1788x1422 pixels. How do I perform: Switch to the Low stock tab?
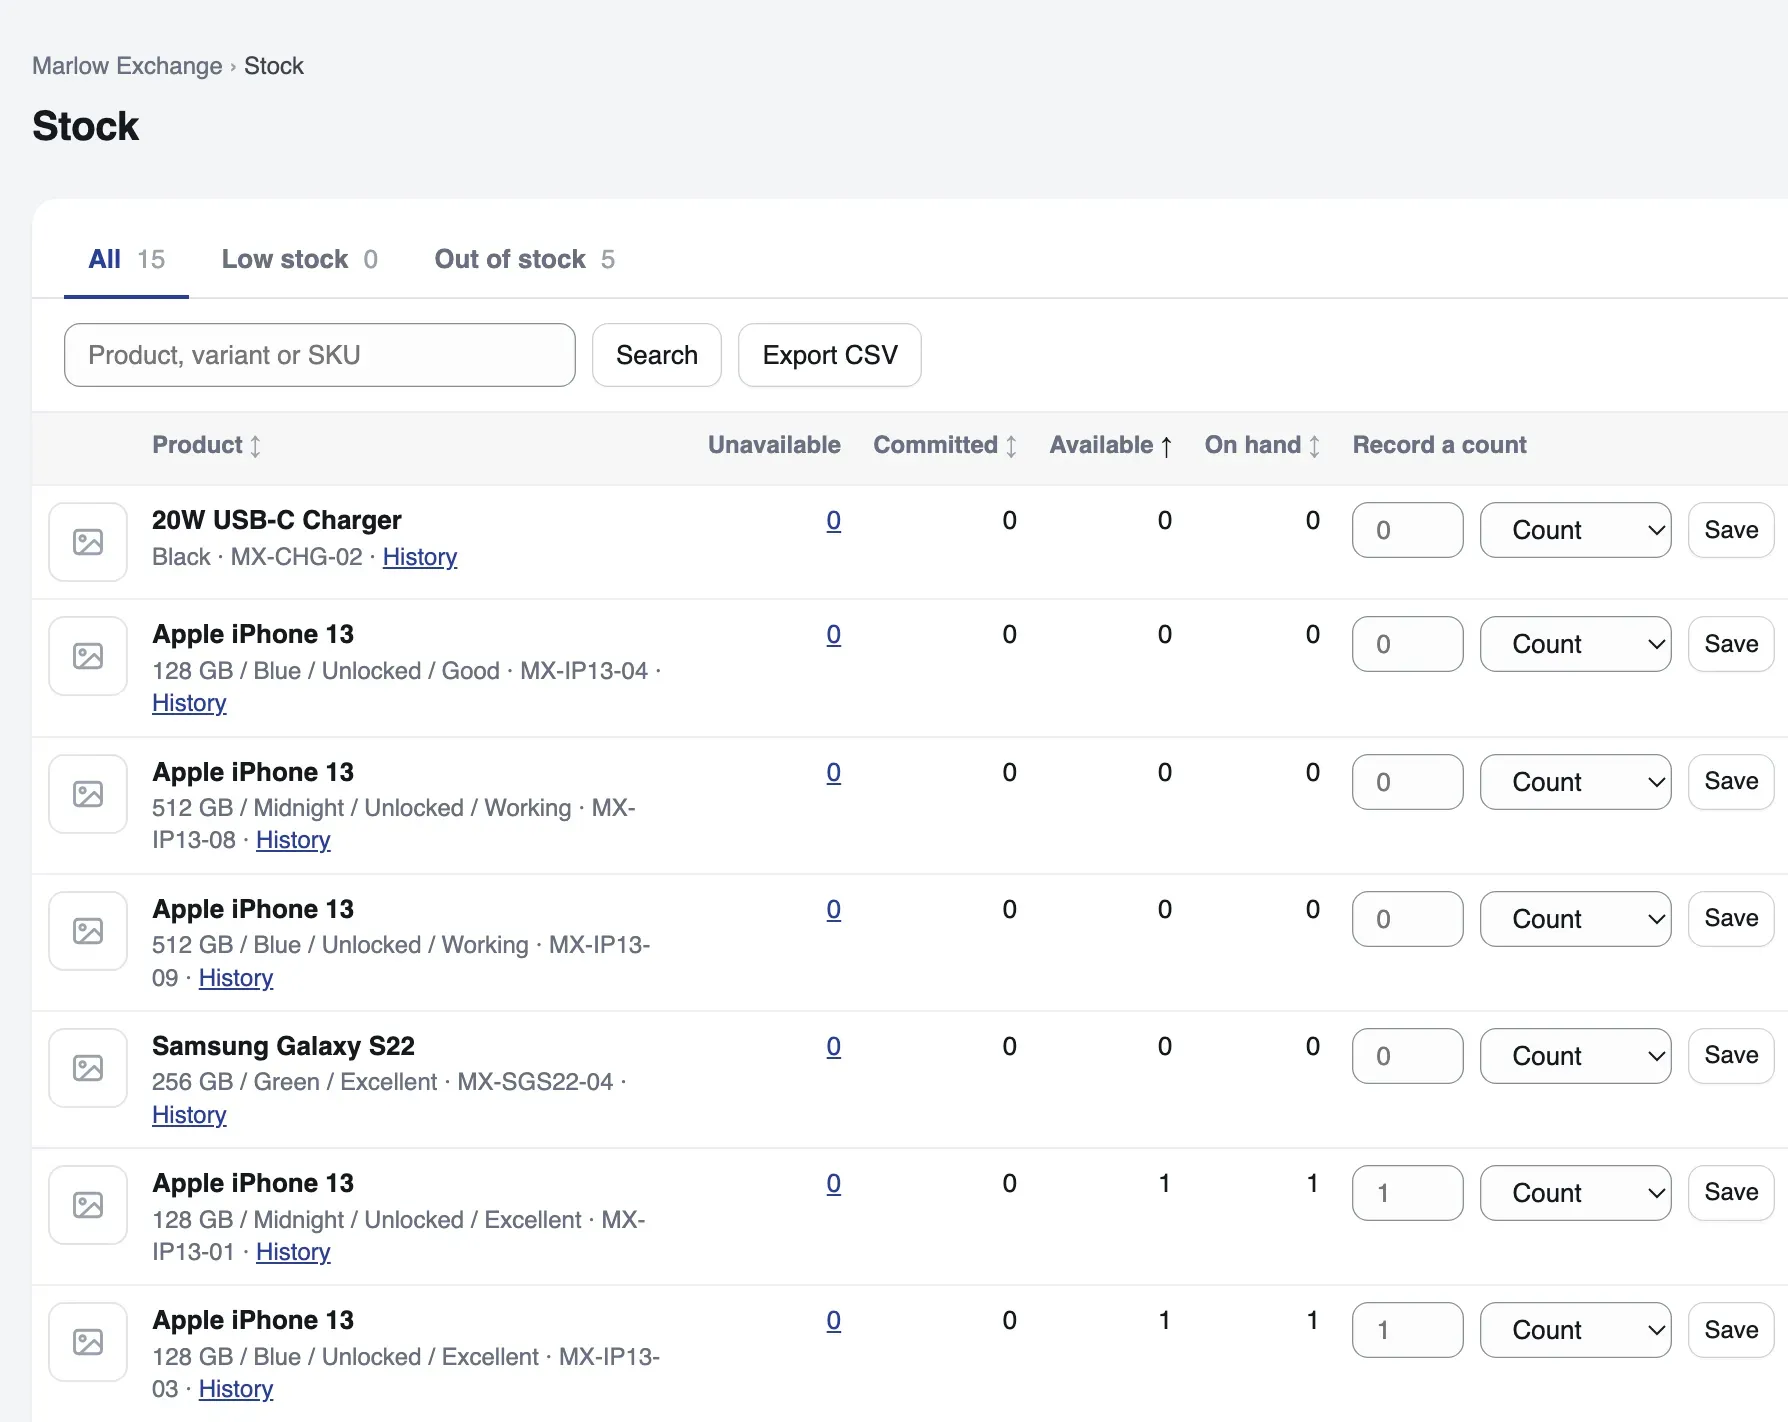click(x=299, y=259)
